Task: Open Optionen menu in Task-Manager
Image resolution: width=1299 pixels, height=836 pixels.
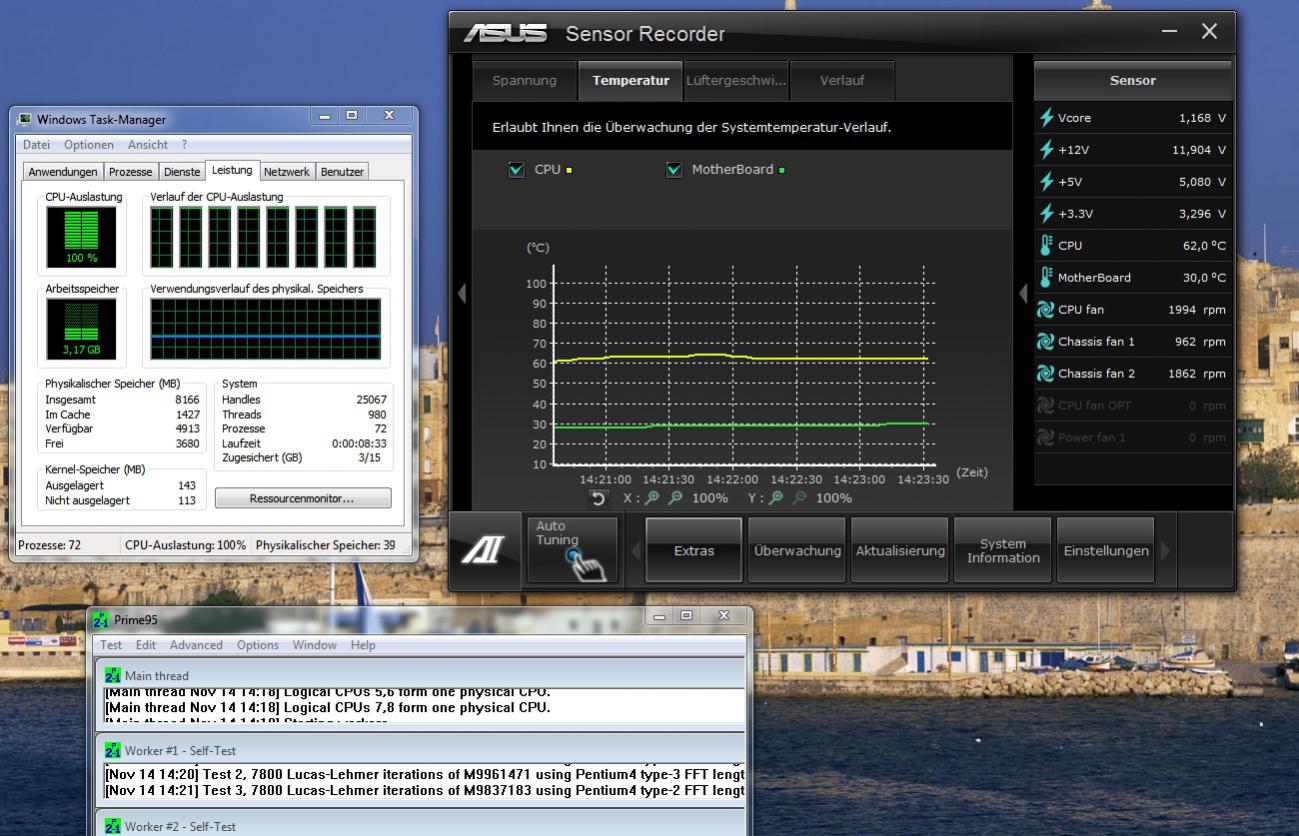Action: pos(89,145)
